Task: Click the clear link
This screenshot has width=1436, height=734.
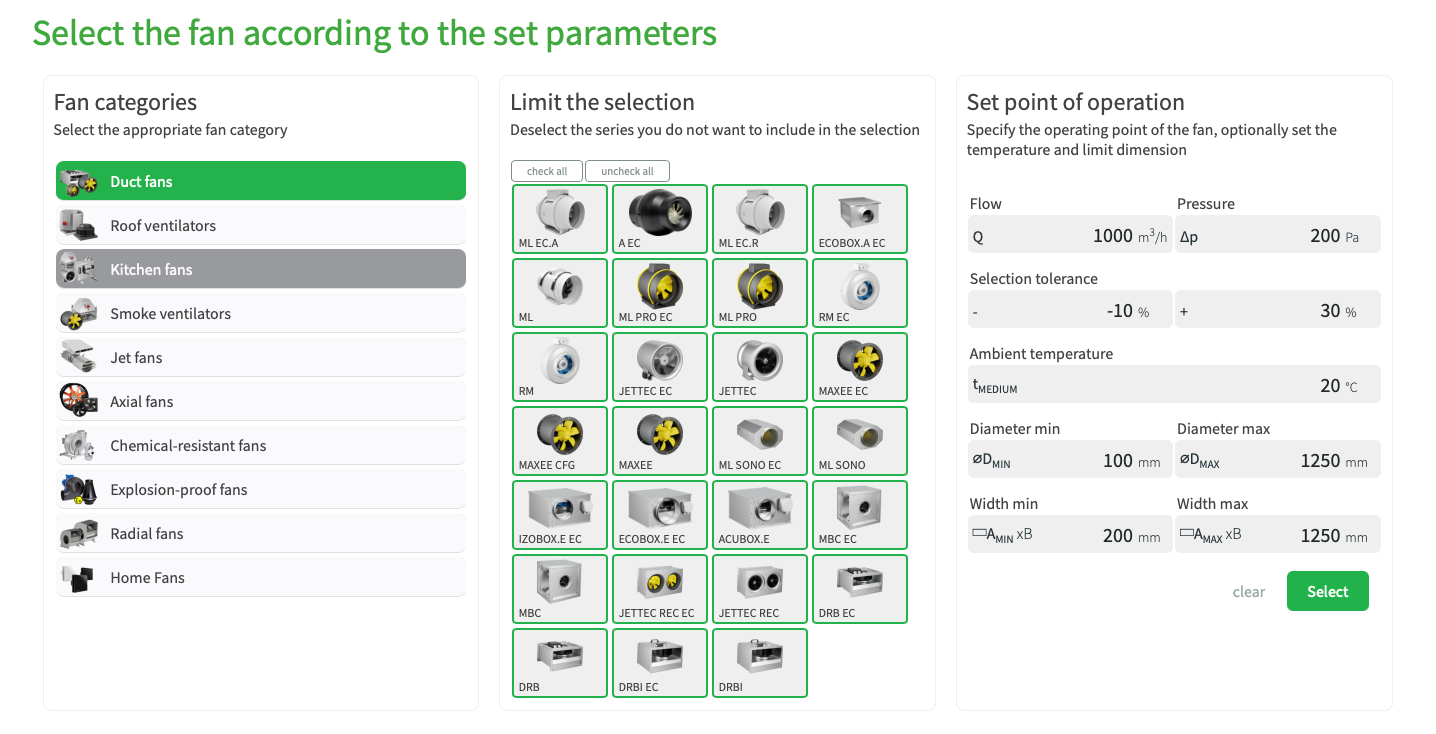Action: [1249, 592]
